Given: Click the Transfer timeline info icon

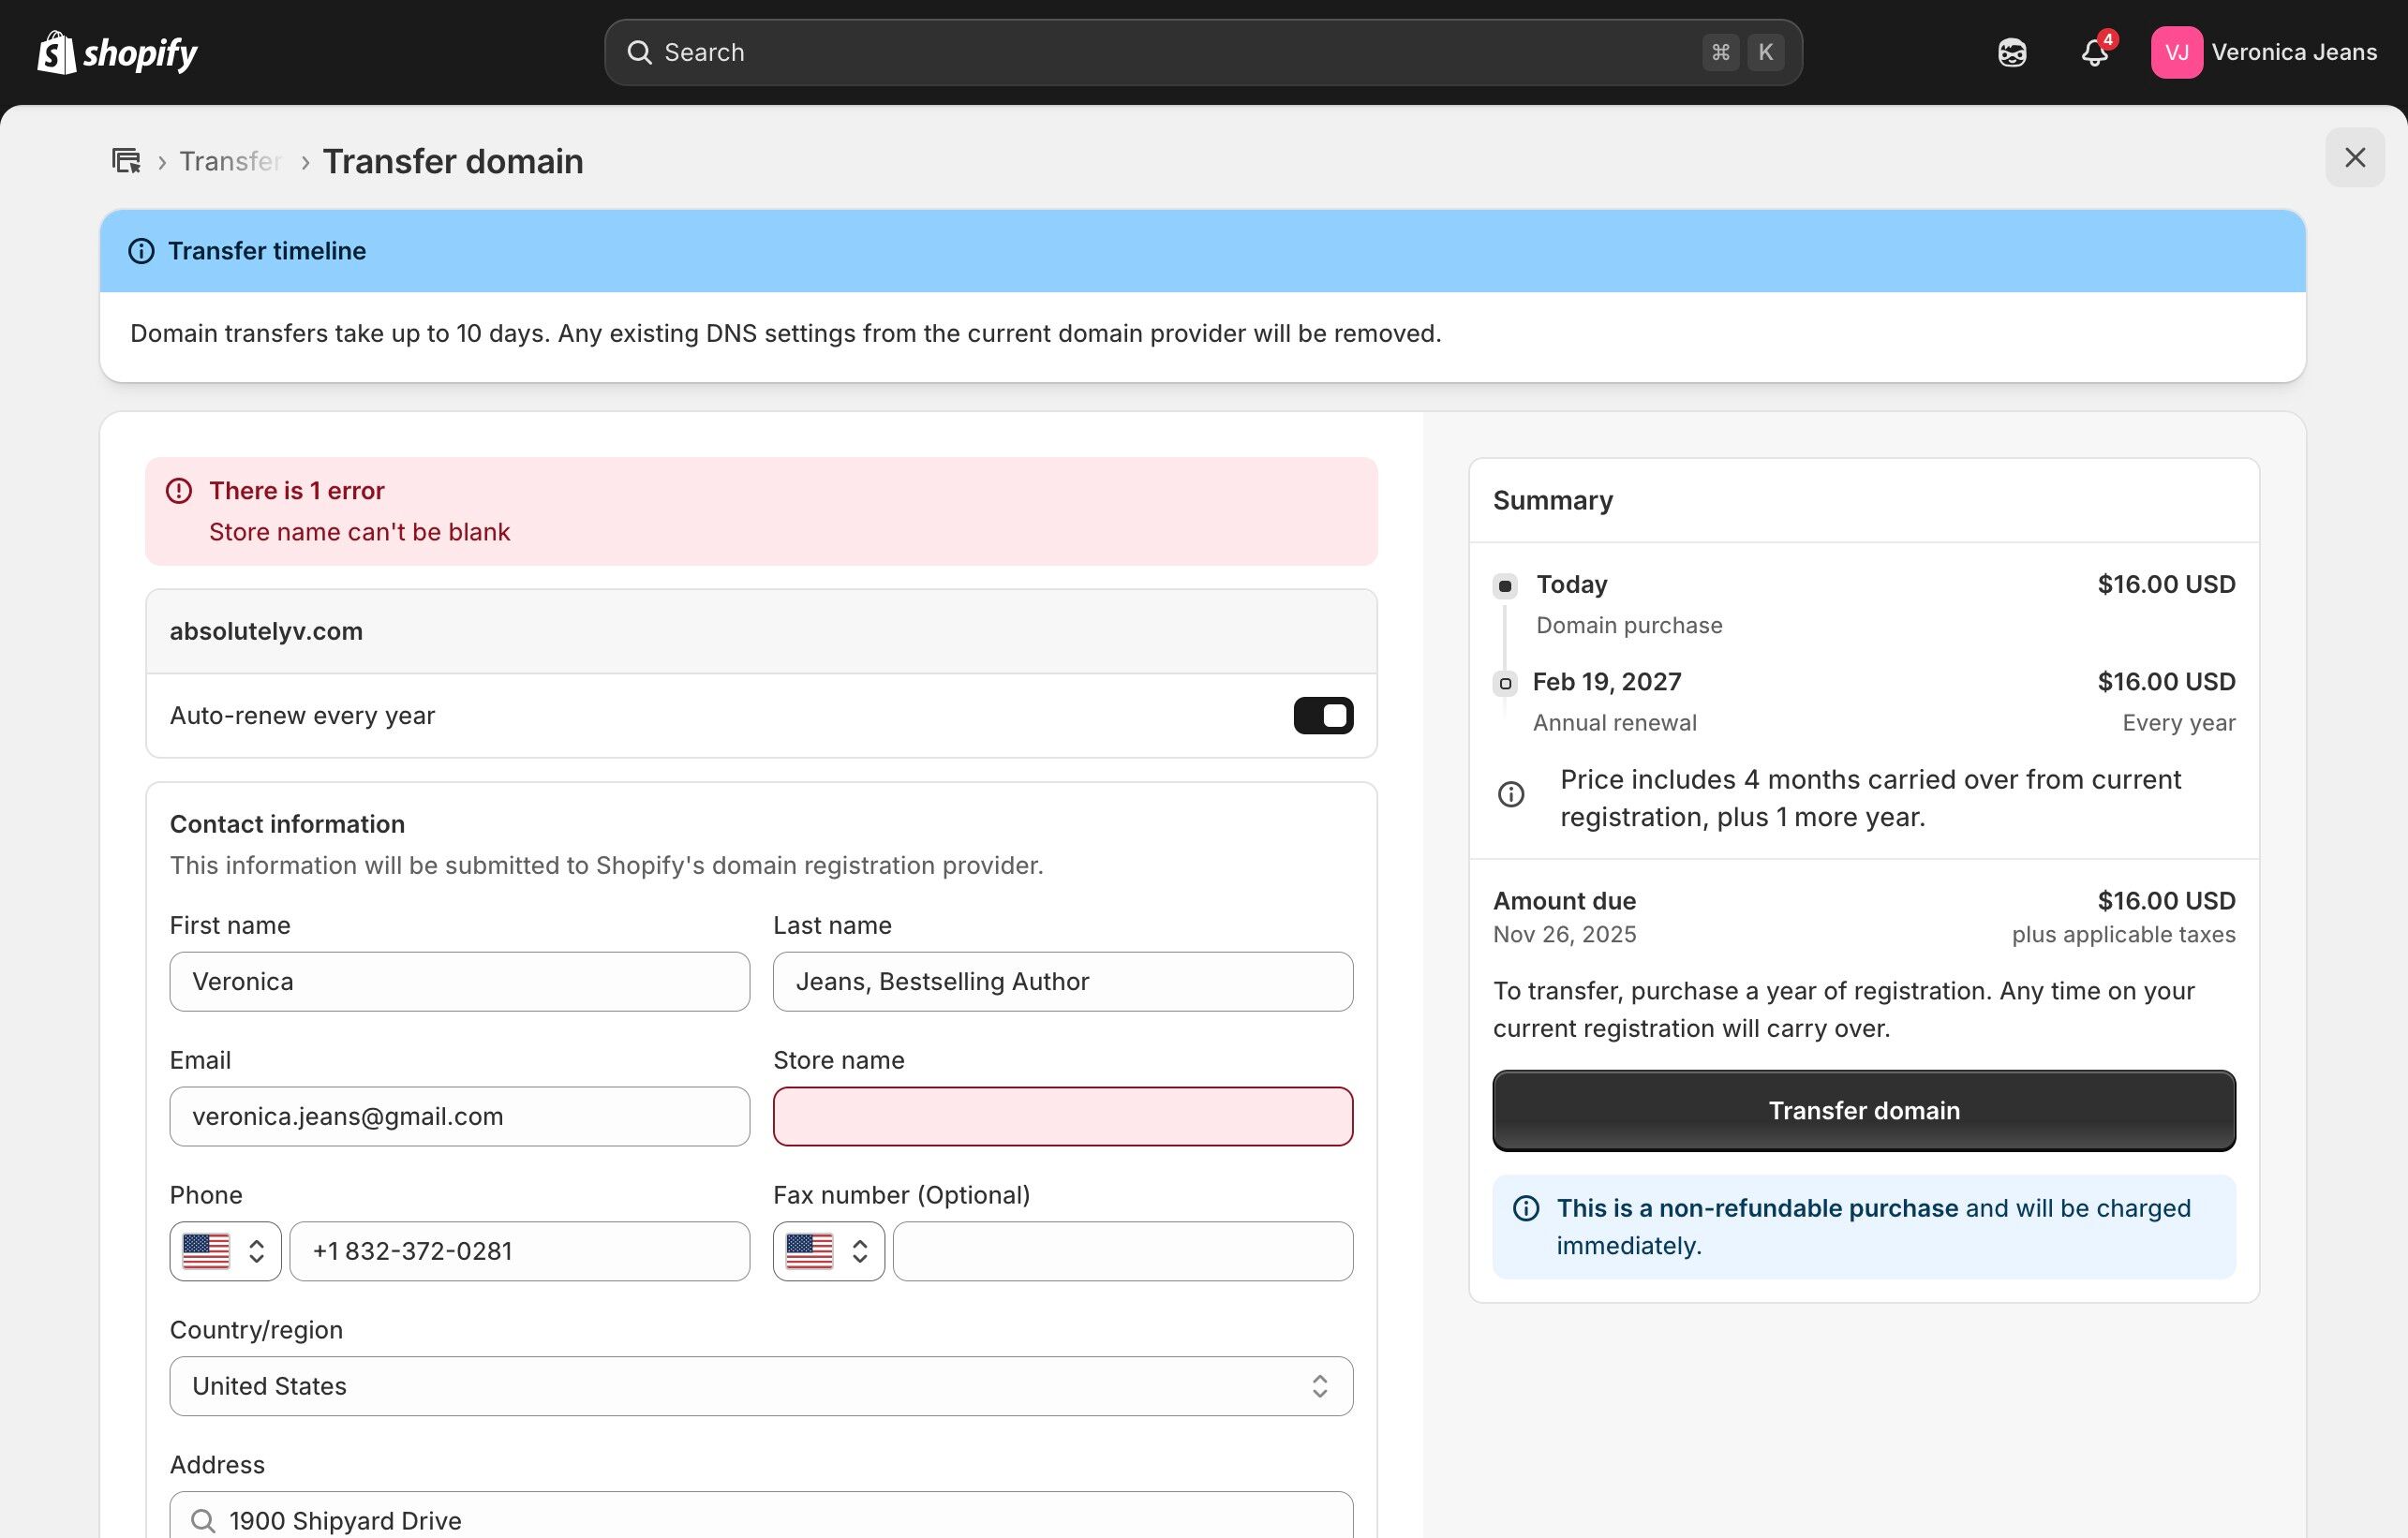Looking at the screenshot, I should 142,251.
